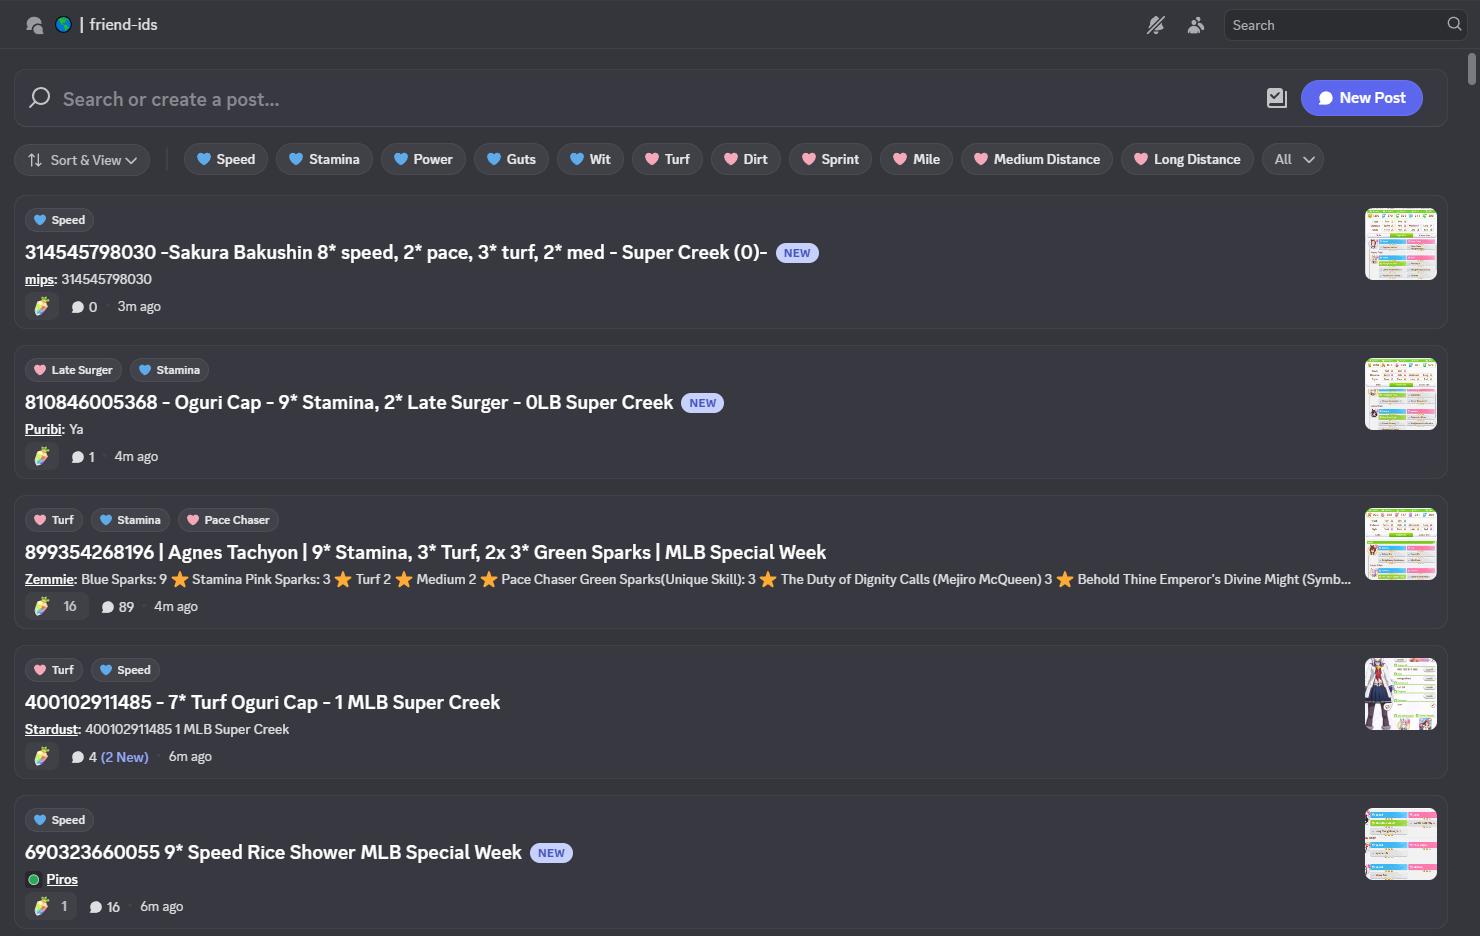Toggle the notification mute bell icon
Screen dimensions: 1480x936
tap(1155, 25)
